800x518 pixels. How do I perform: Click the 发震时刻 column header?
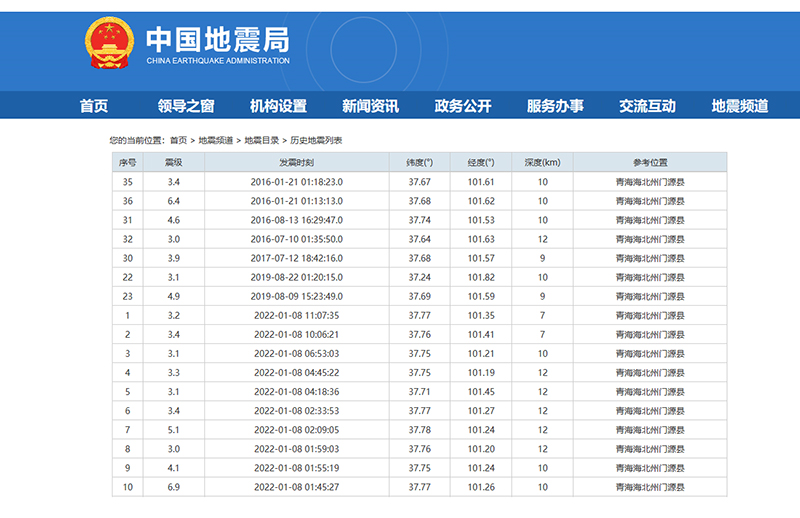(x=297, y=162)
